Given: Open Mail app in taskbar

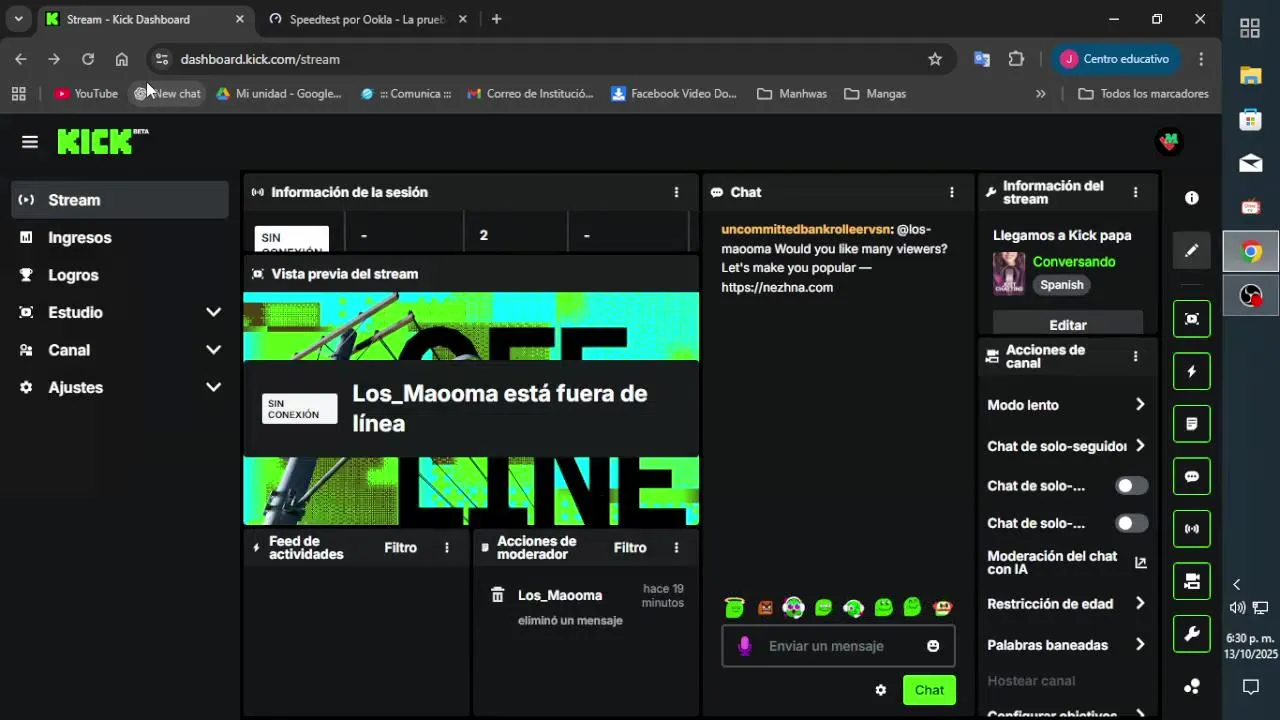Looking at the screenshot, I should point(1250,163).
